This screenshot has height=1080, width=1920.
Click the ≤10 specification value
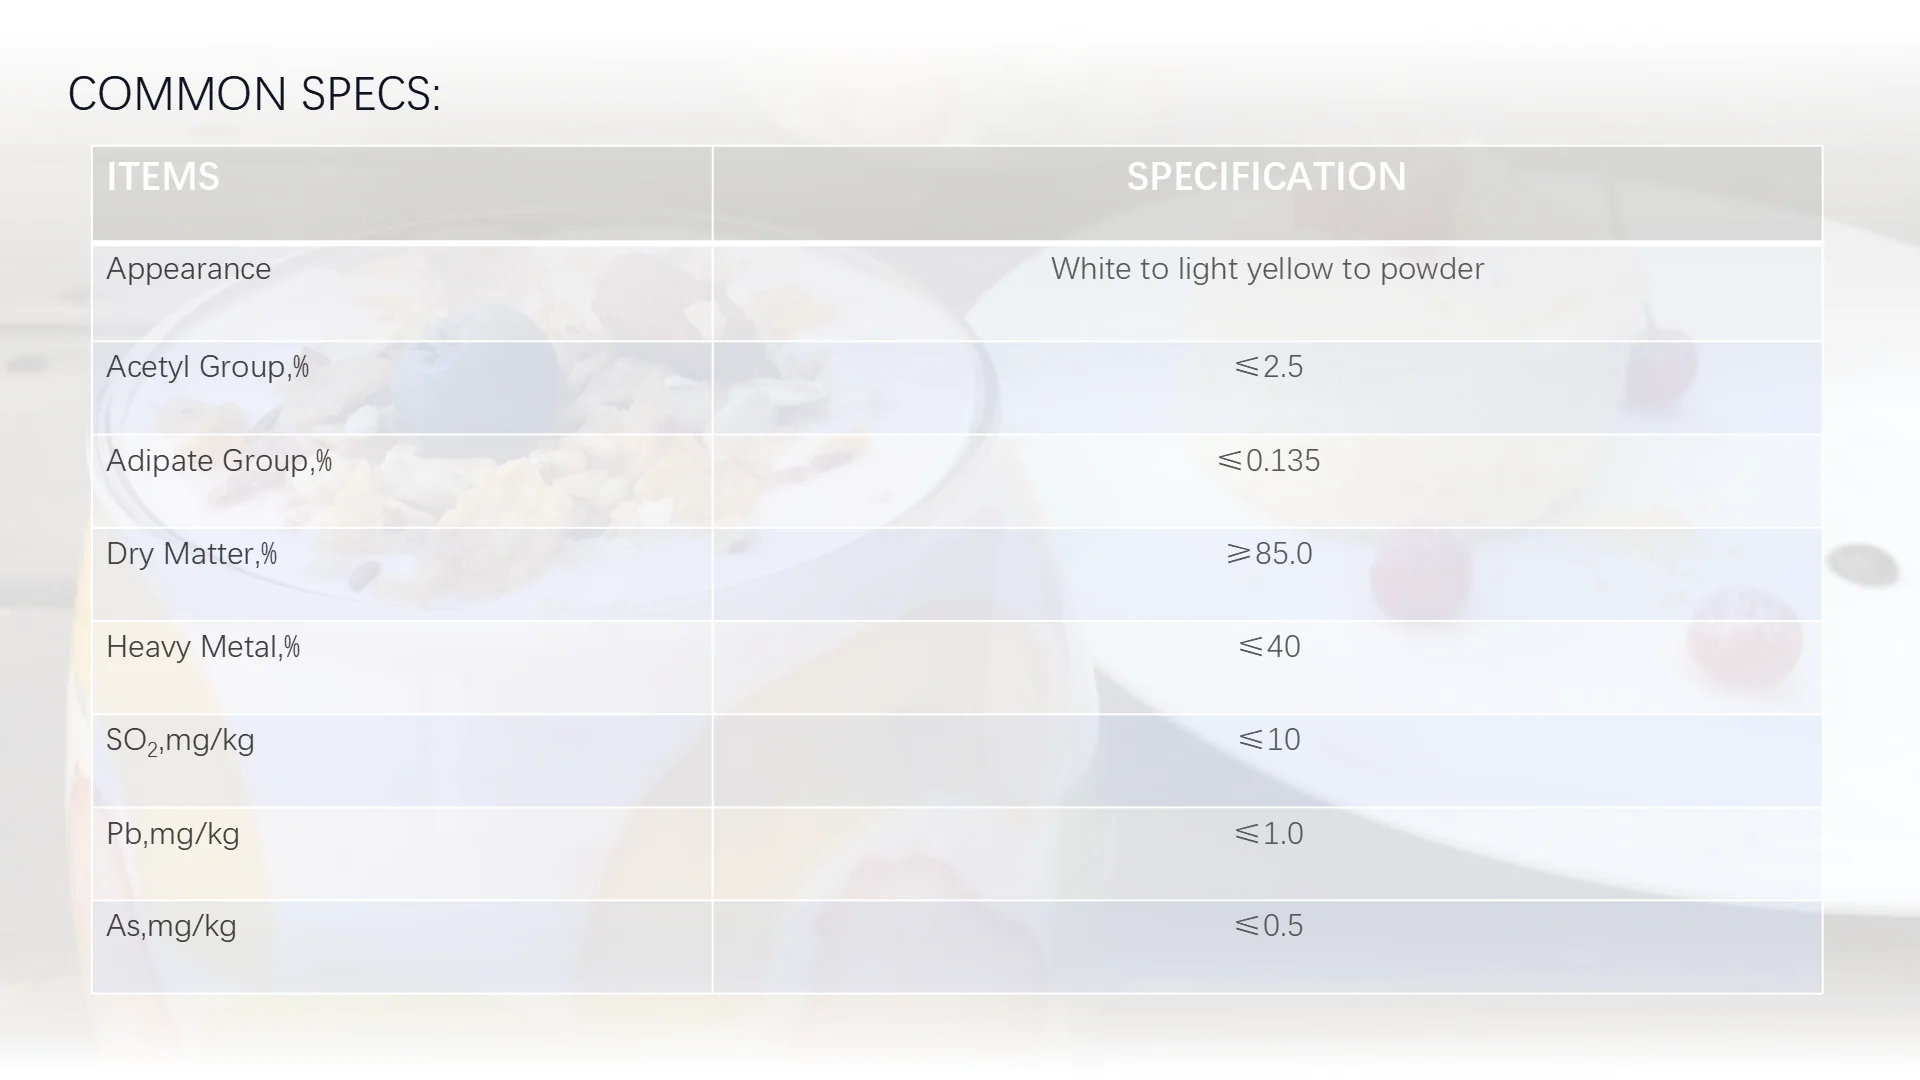click(1268, 740)
